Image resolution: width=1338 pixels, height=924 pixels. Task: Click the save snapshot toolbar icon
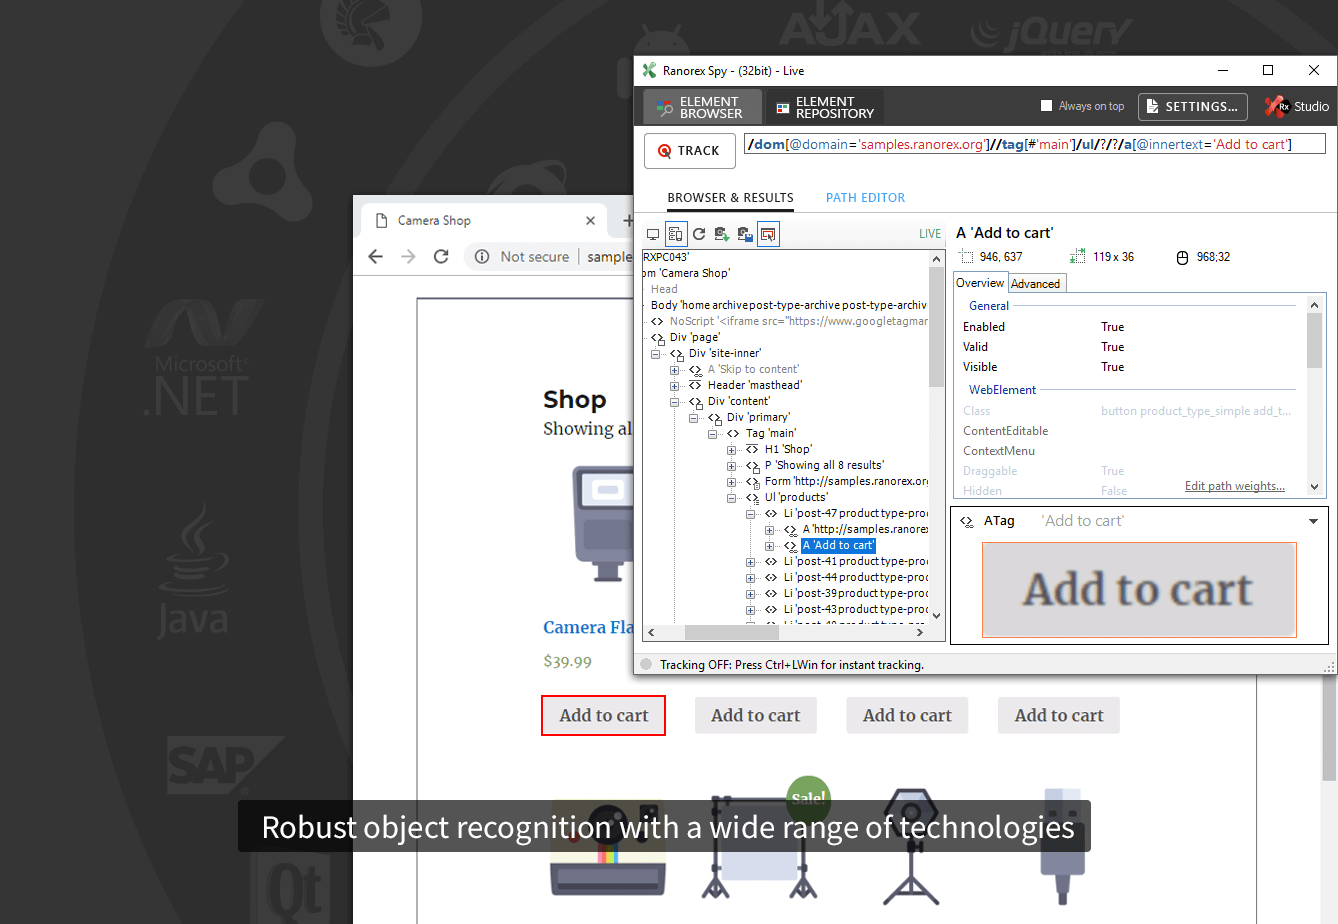[x=745, y=234]
